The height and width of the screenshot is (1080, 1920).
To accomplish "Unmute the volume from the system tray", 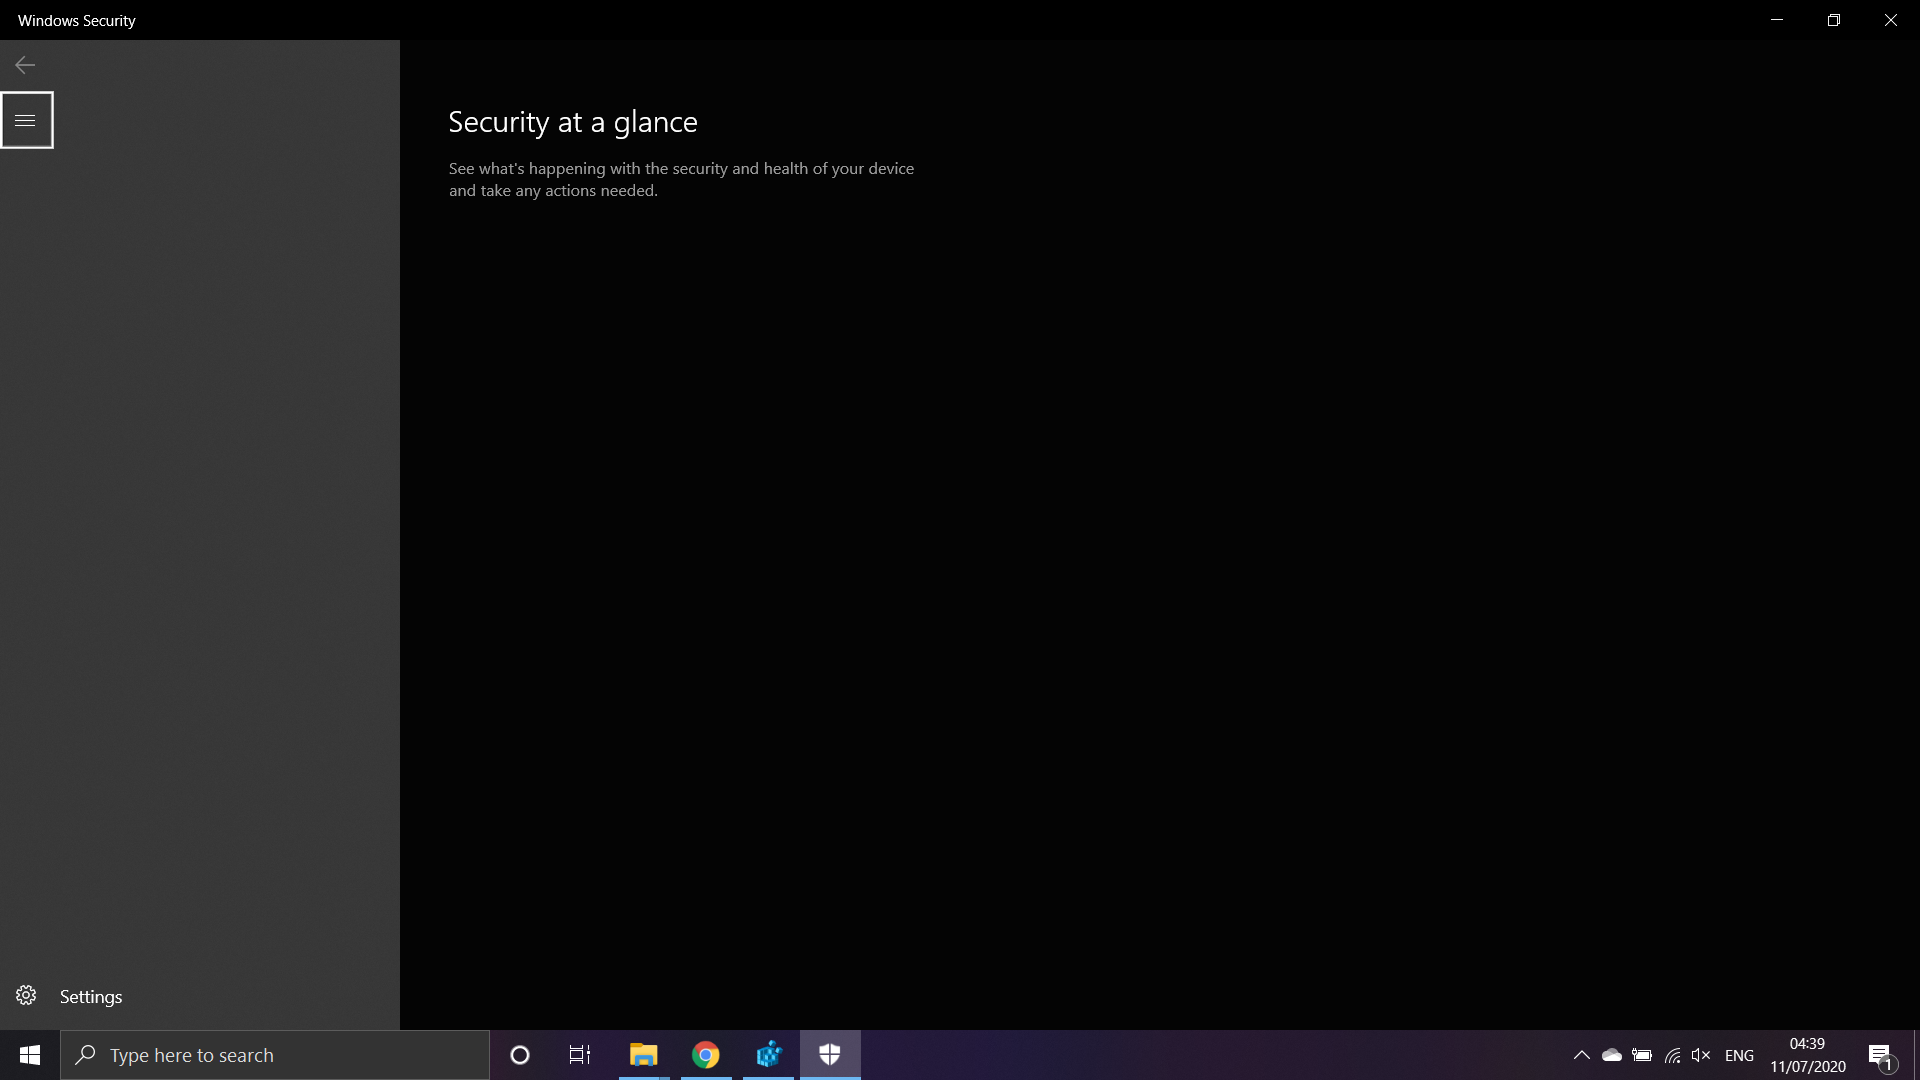I will (x=1702, y=1055).
